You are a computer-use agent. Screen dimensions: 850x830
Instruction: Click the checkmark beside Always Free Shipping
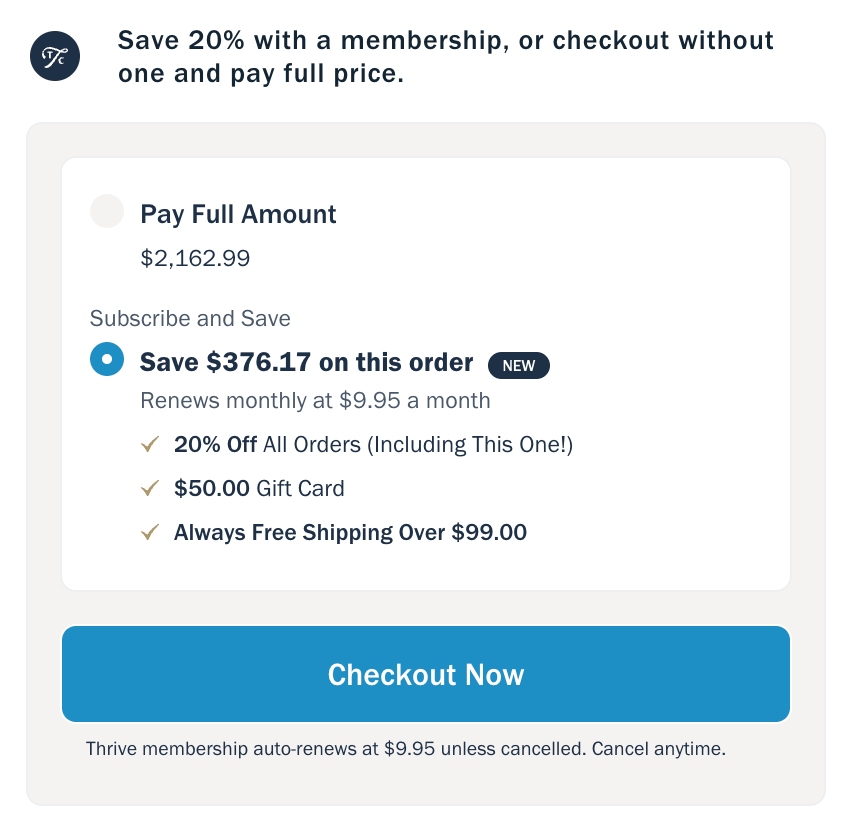click(x=150, y=532)
